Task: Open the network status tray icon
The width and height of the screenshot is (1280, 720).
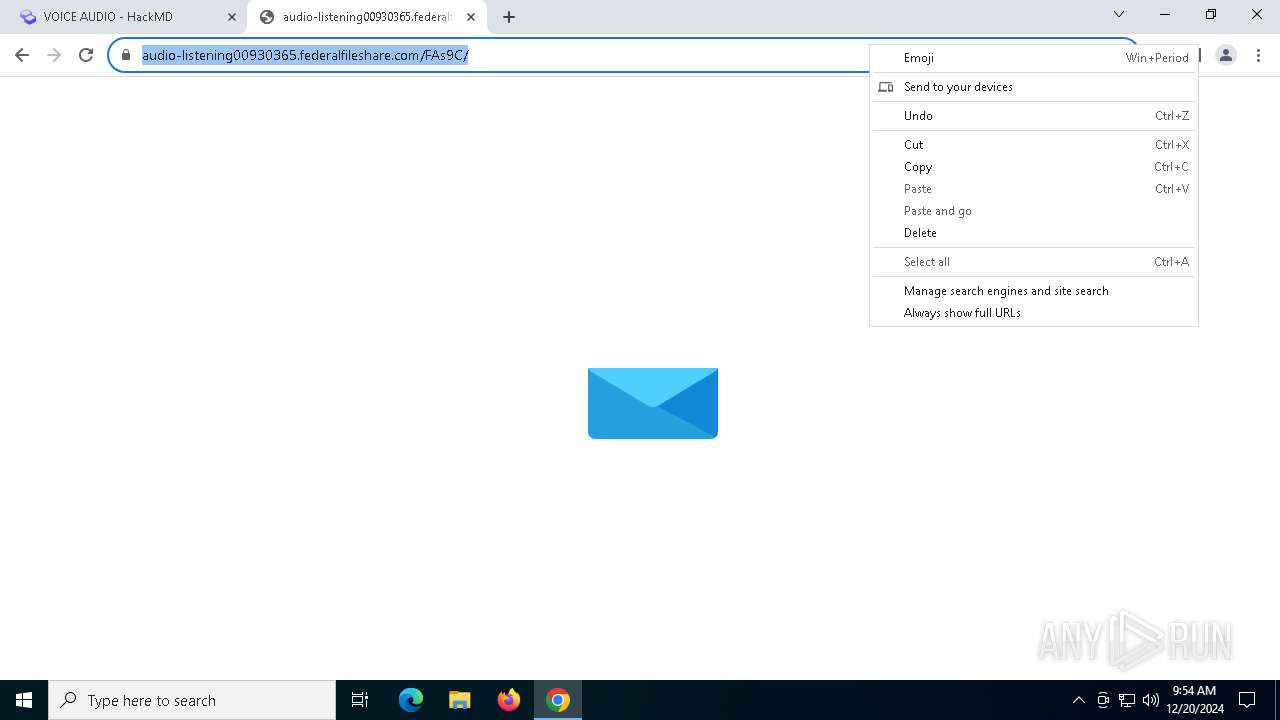Action: 1127,700
